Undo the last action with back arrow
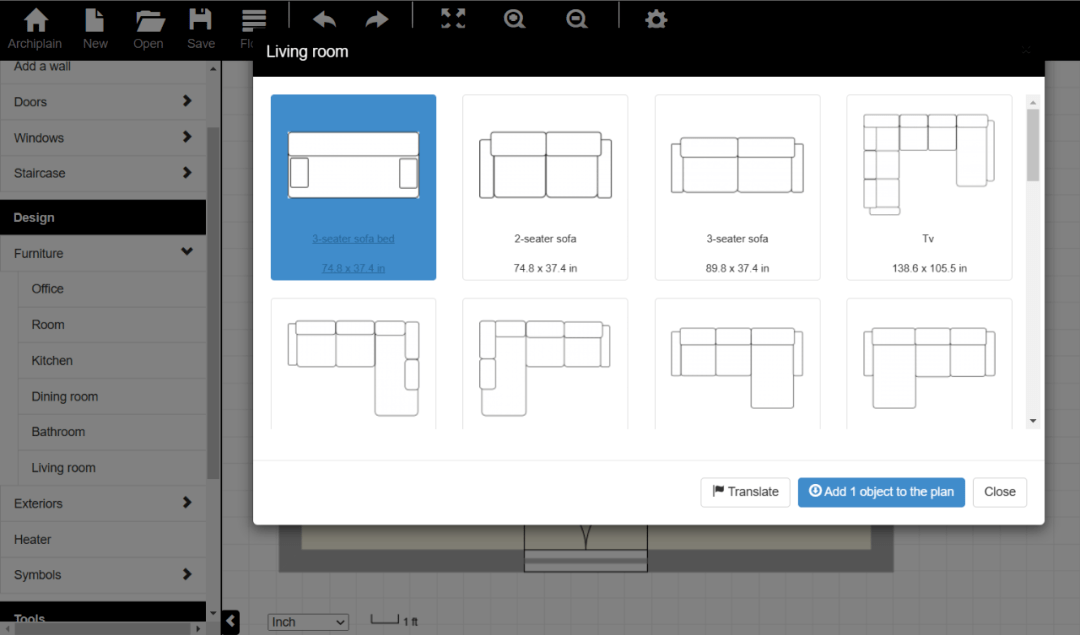 coord(324,19)
